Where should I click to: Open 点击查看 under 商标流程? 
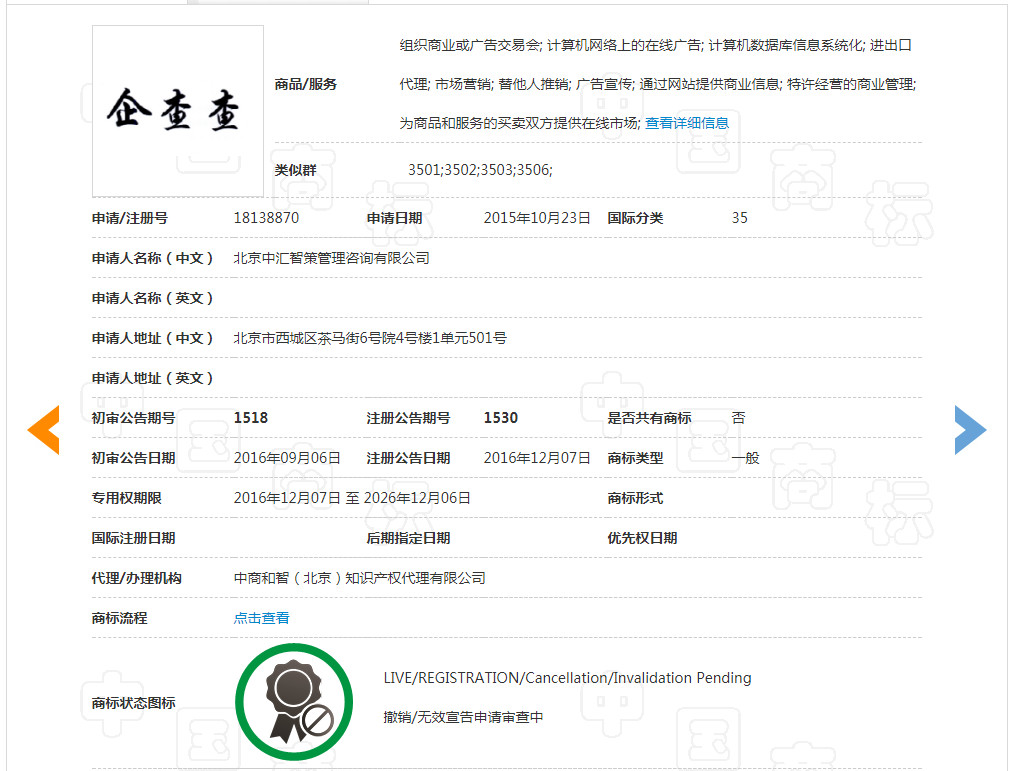tap(261, 617)
